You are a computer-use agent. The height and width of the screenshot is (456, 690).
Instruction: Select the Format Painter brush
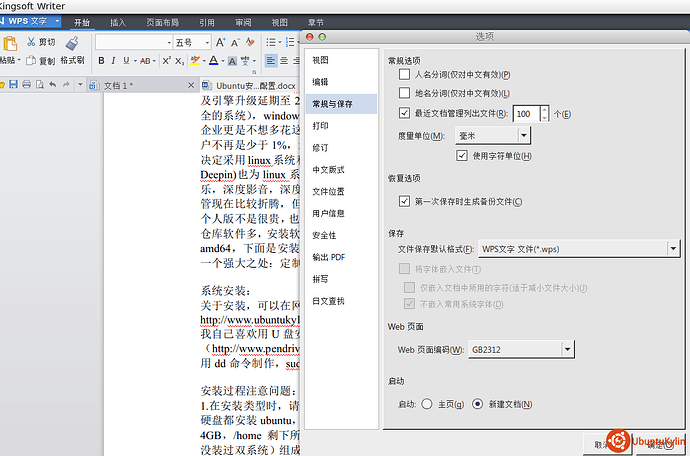click(x=72, y=44)
